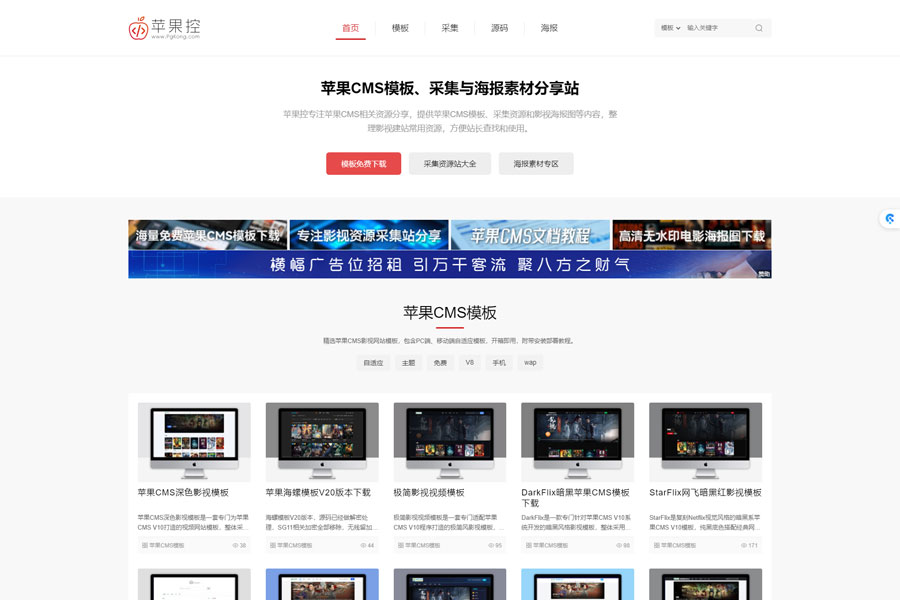Select the 主题 tag
The width and height of the screenshot is (900, 600).
coord(408,363)
